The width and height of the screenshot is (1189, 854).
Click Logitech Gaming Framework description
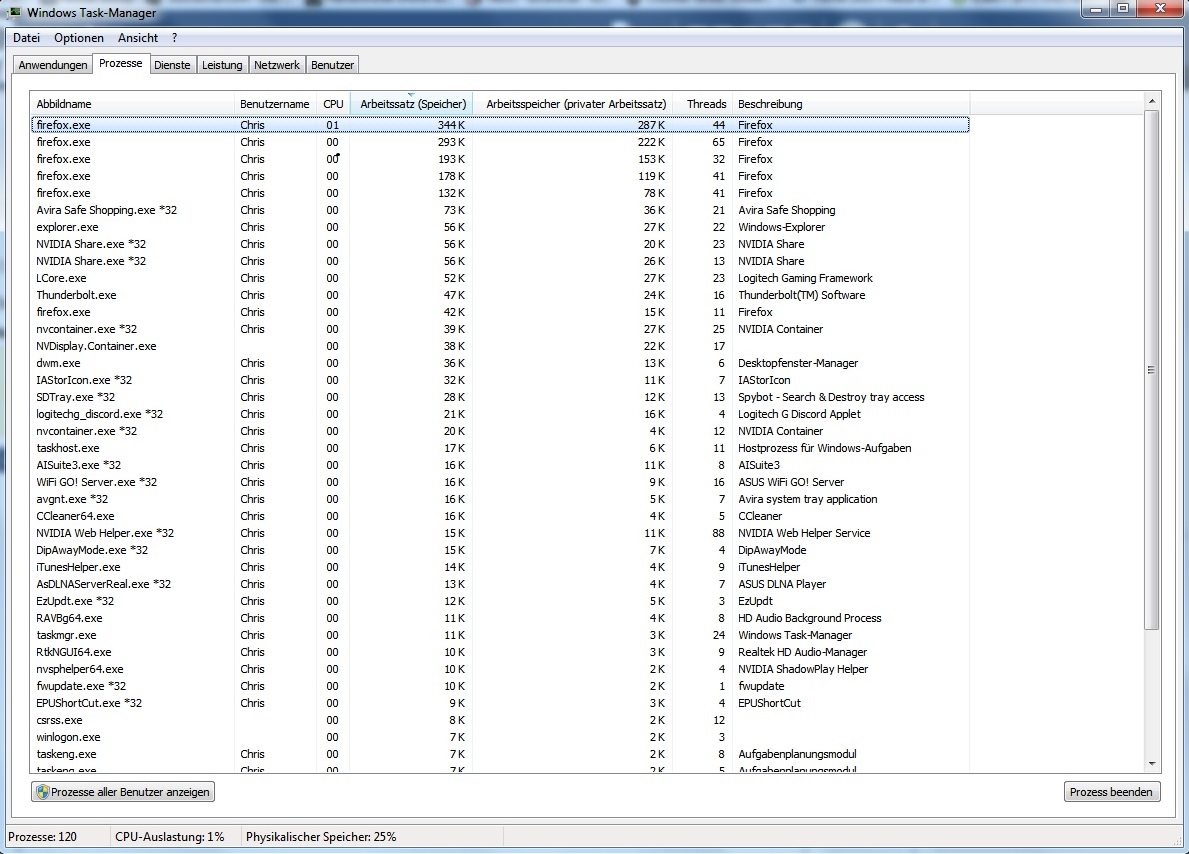tap(805, 278)
